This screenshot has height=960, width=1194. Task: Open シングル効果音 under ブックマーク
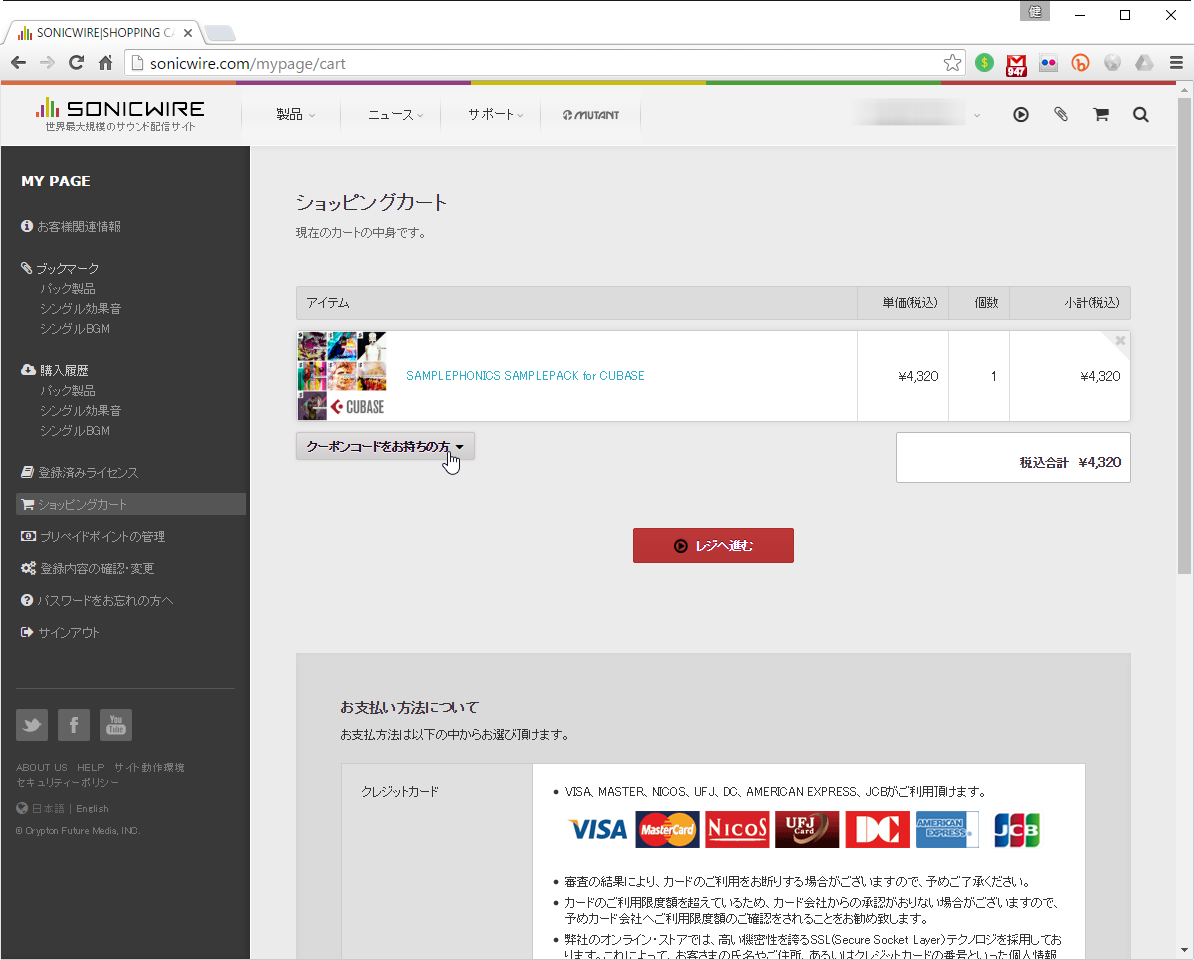pos(81,308)
